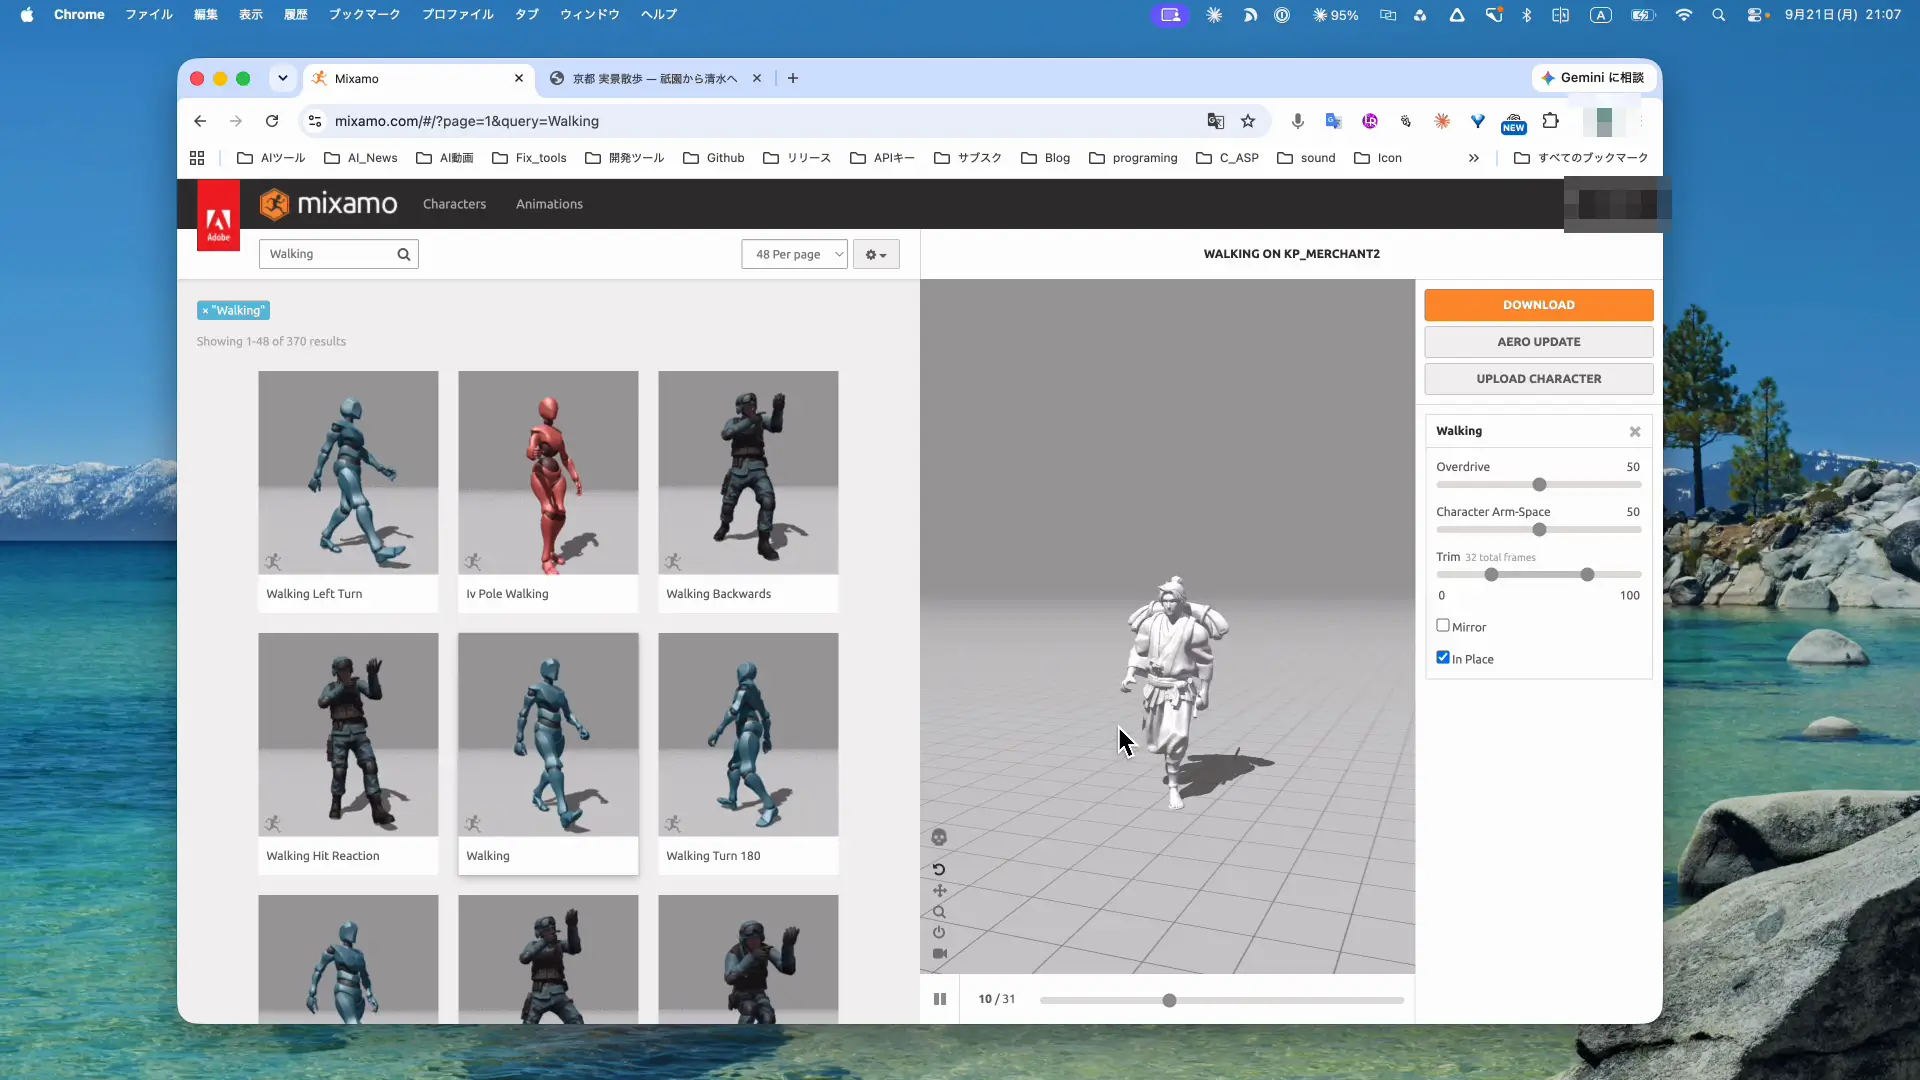1920x1080 pixels.
Task: Click the Overdrive slider handle
Action: (1539, 485)
